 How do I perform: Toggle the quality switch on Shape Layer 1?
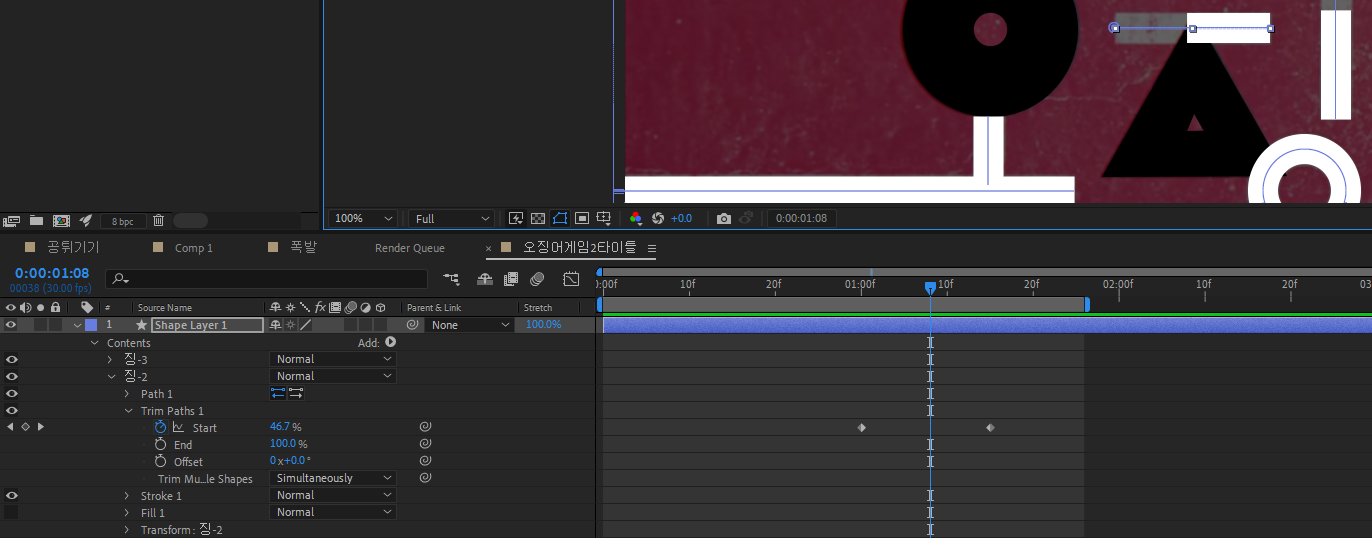tap(306, 325)
